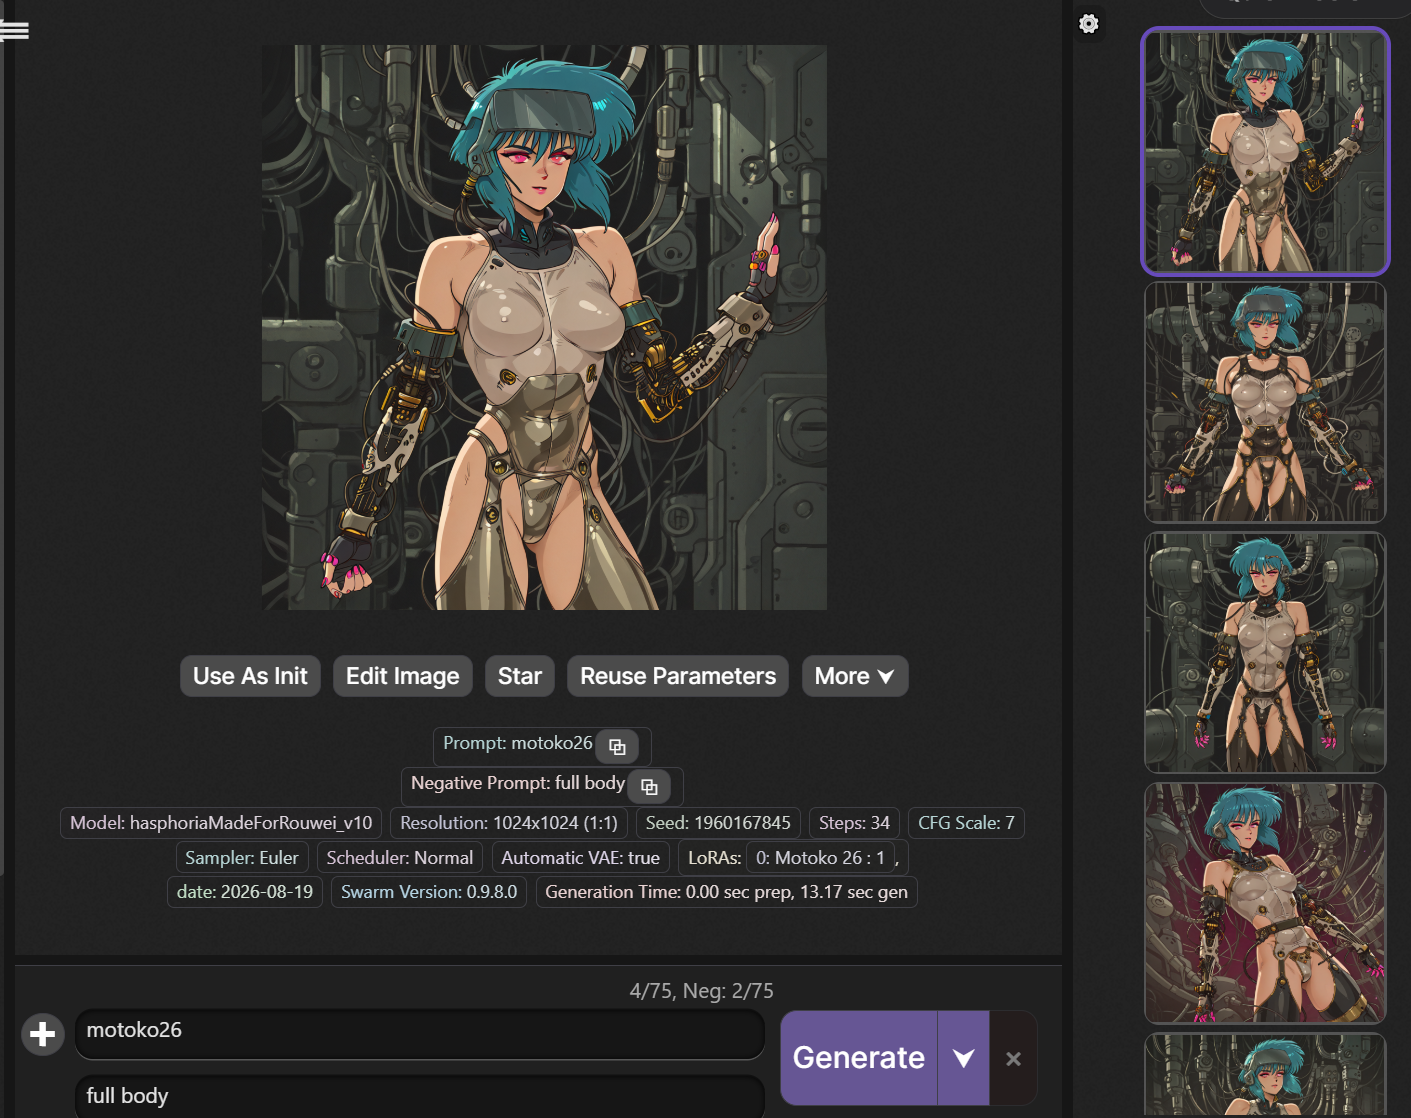
Task: Select the third thumbnail with arms lowered
Action: click(1265, 652)
